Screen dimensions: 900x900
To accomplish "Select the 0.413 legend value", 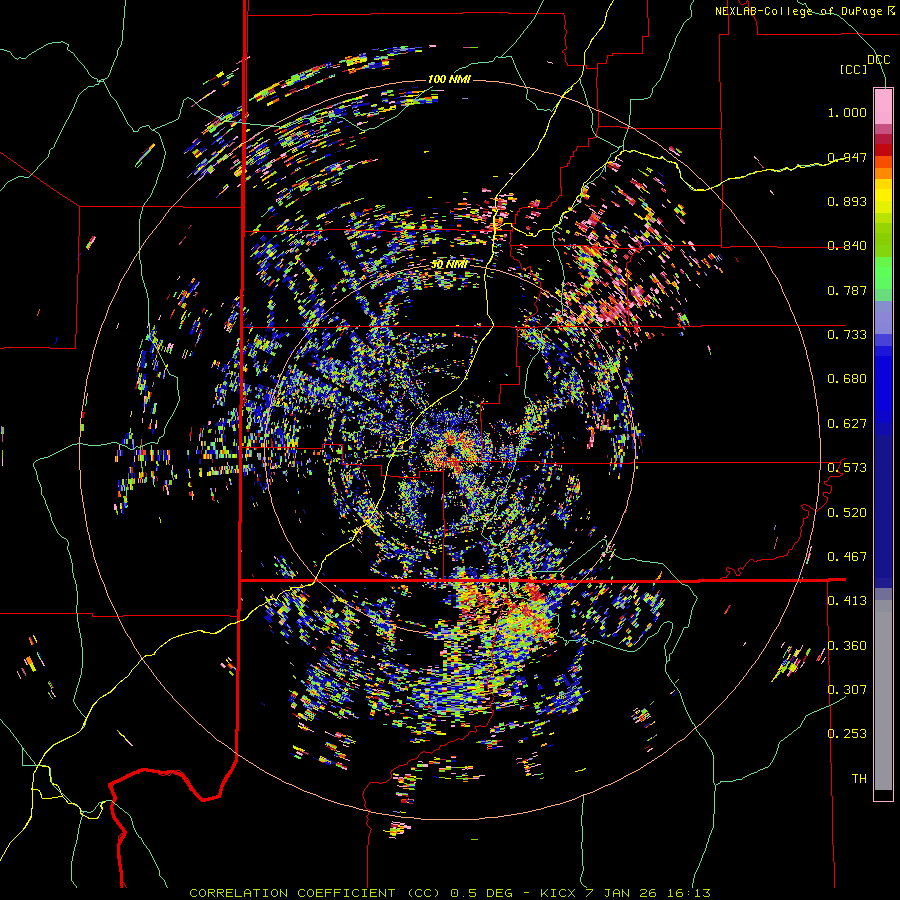I will [x=847, y=601].
